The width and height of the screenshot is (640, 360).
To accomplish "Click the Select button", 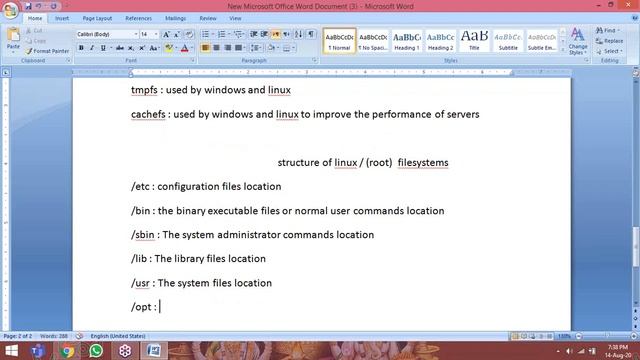I will pos(609,51).
